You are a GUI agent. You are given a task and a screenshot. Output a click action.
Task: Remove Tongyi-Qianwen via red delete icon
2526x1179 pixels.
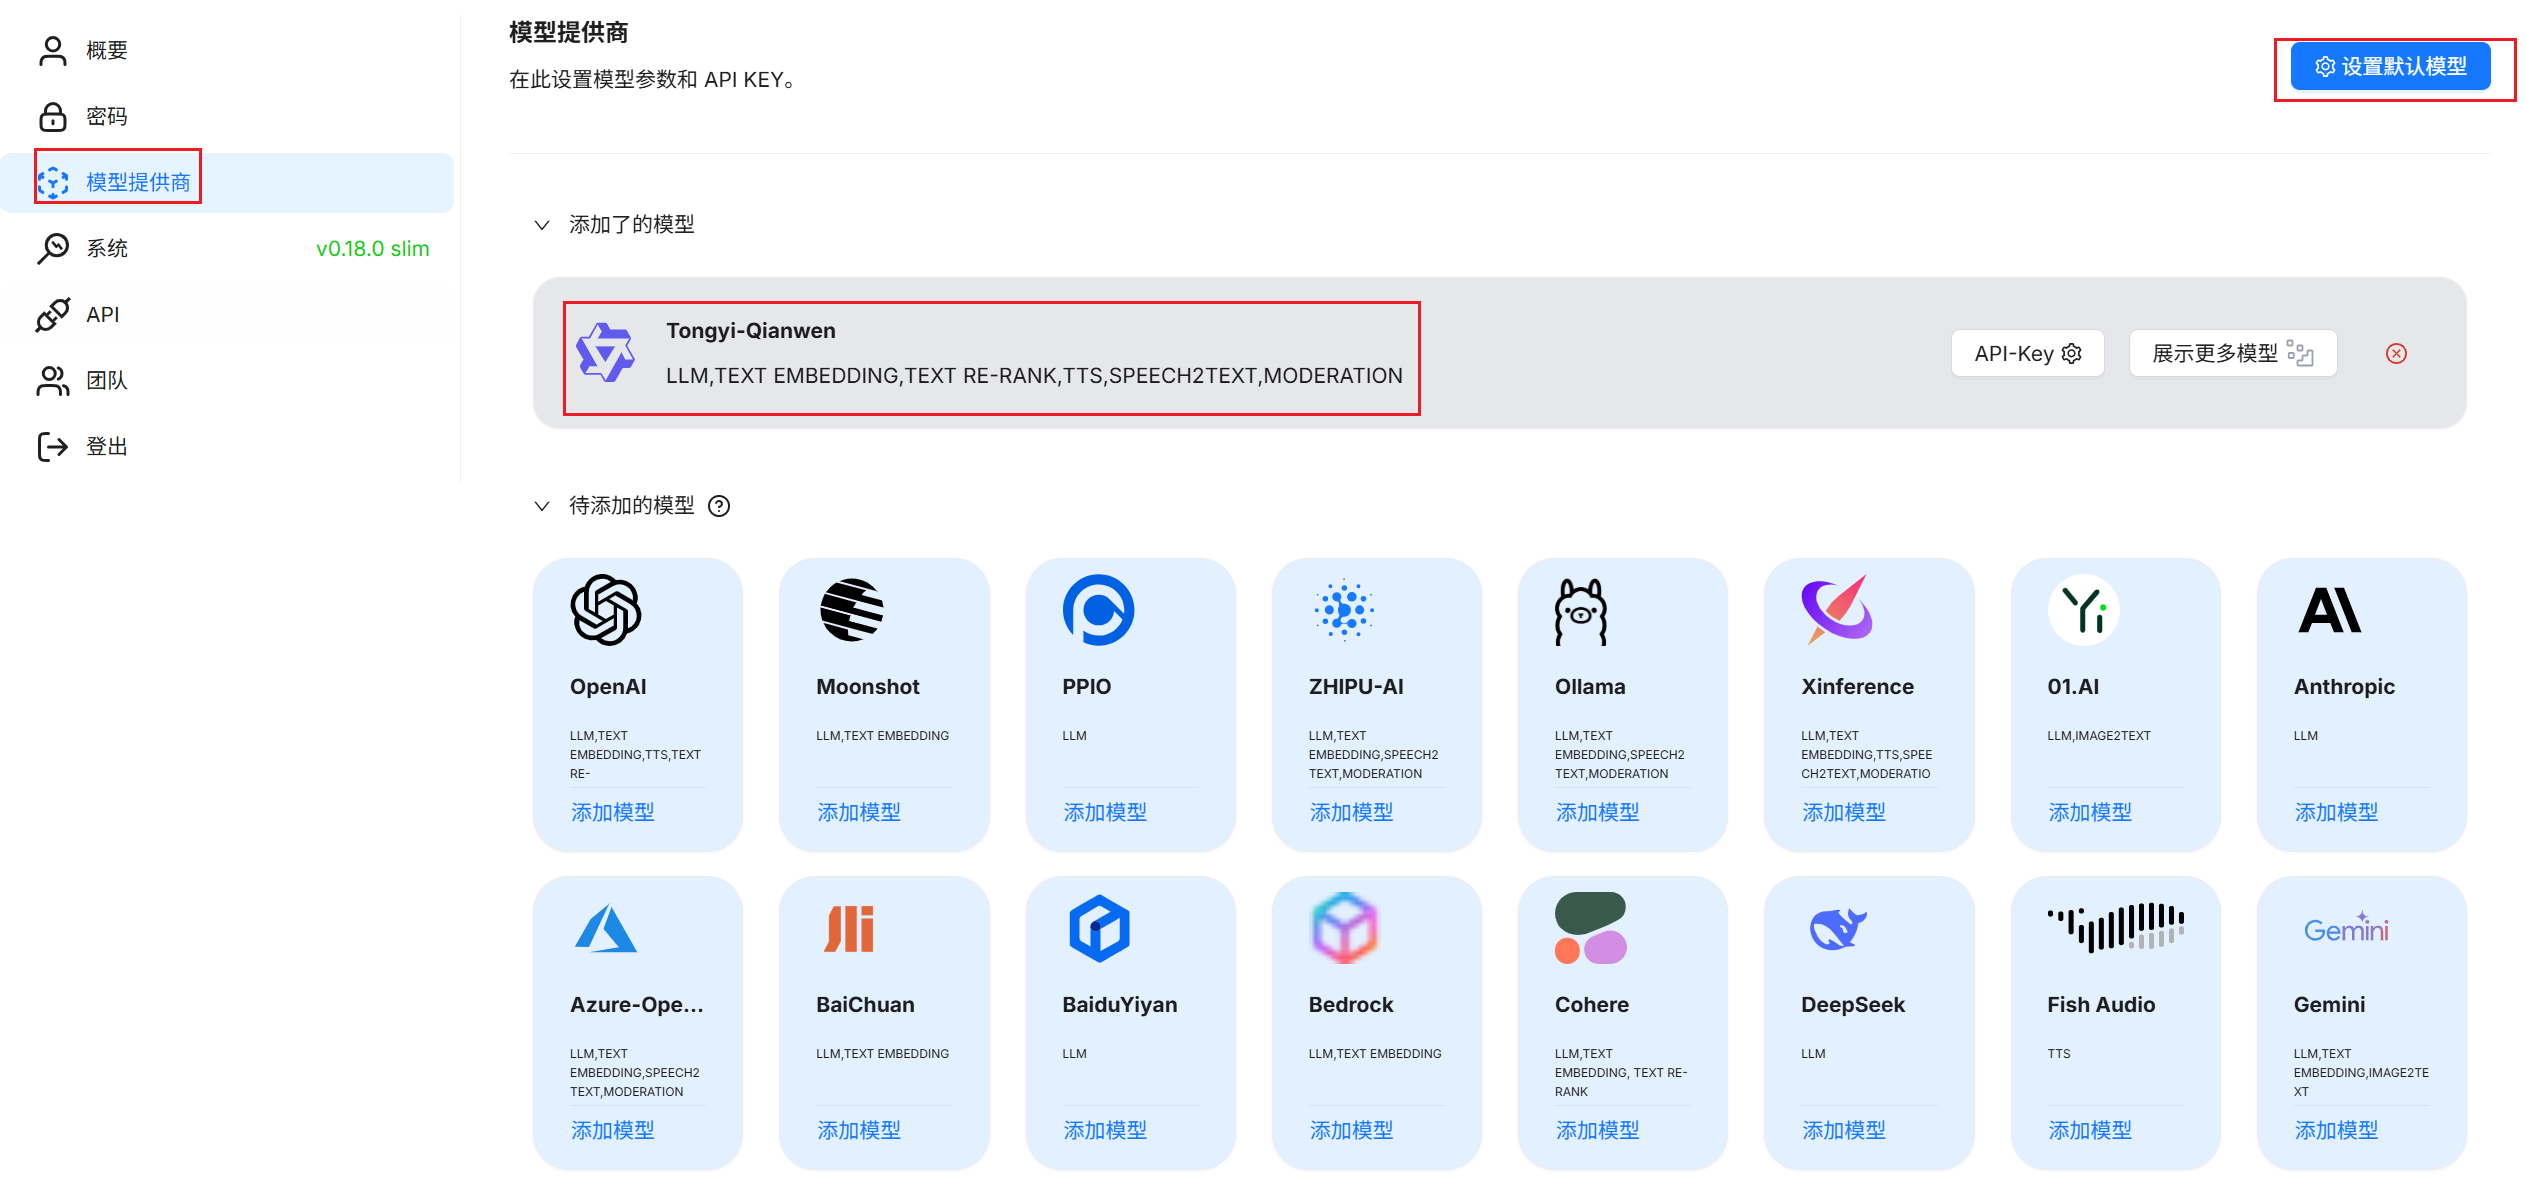pyautogui.click(x=2396, y=353)
